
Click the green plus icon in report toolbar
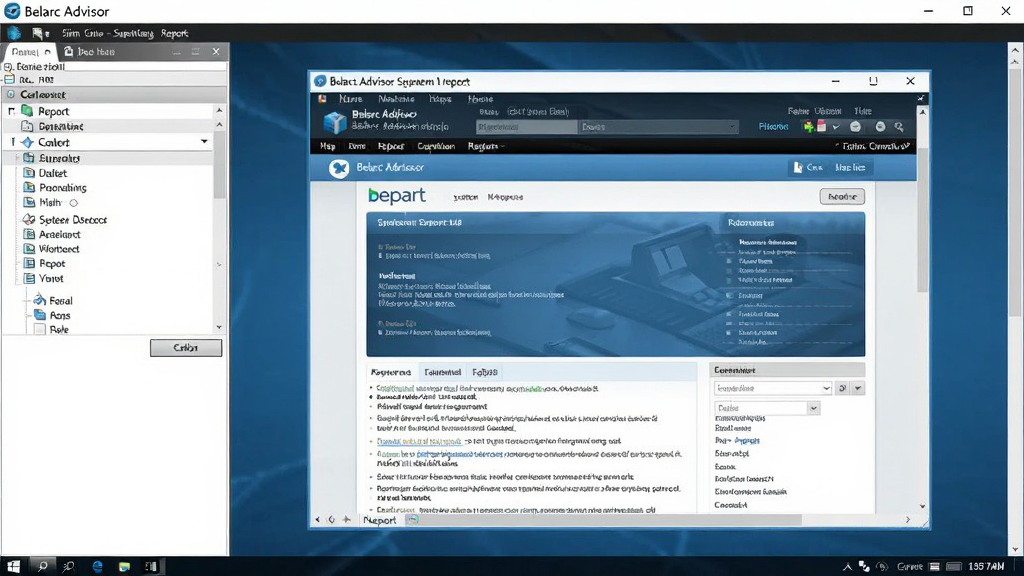tap(808, 127)
